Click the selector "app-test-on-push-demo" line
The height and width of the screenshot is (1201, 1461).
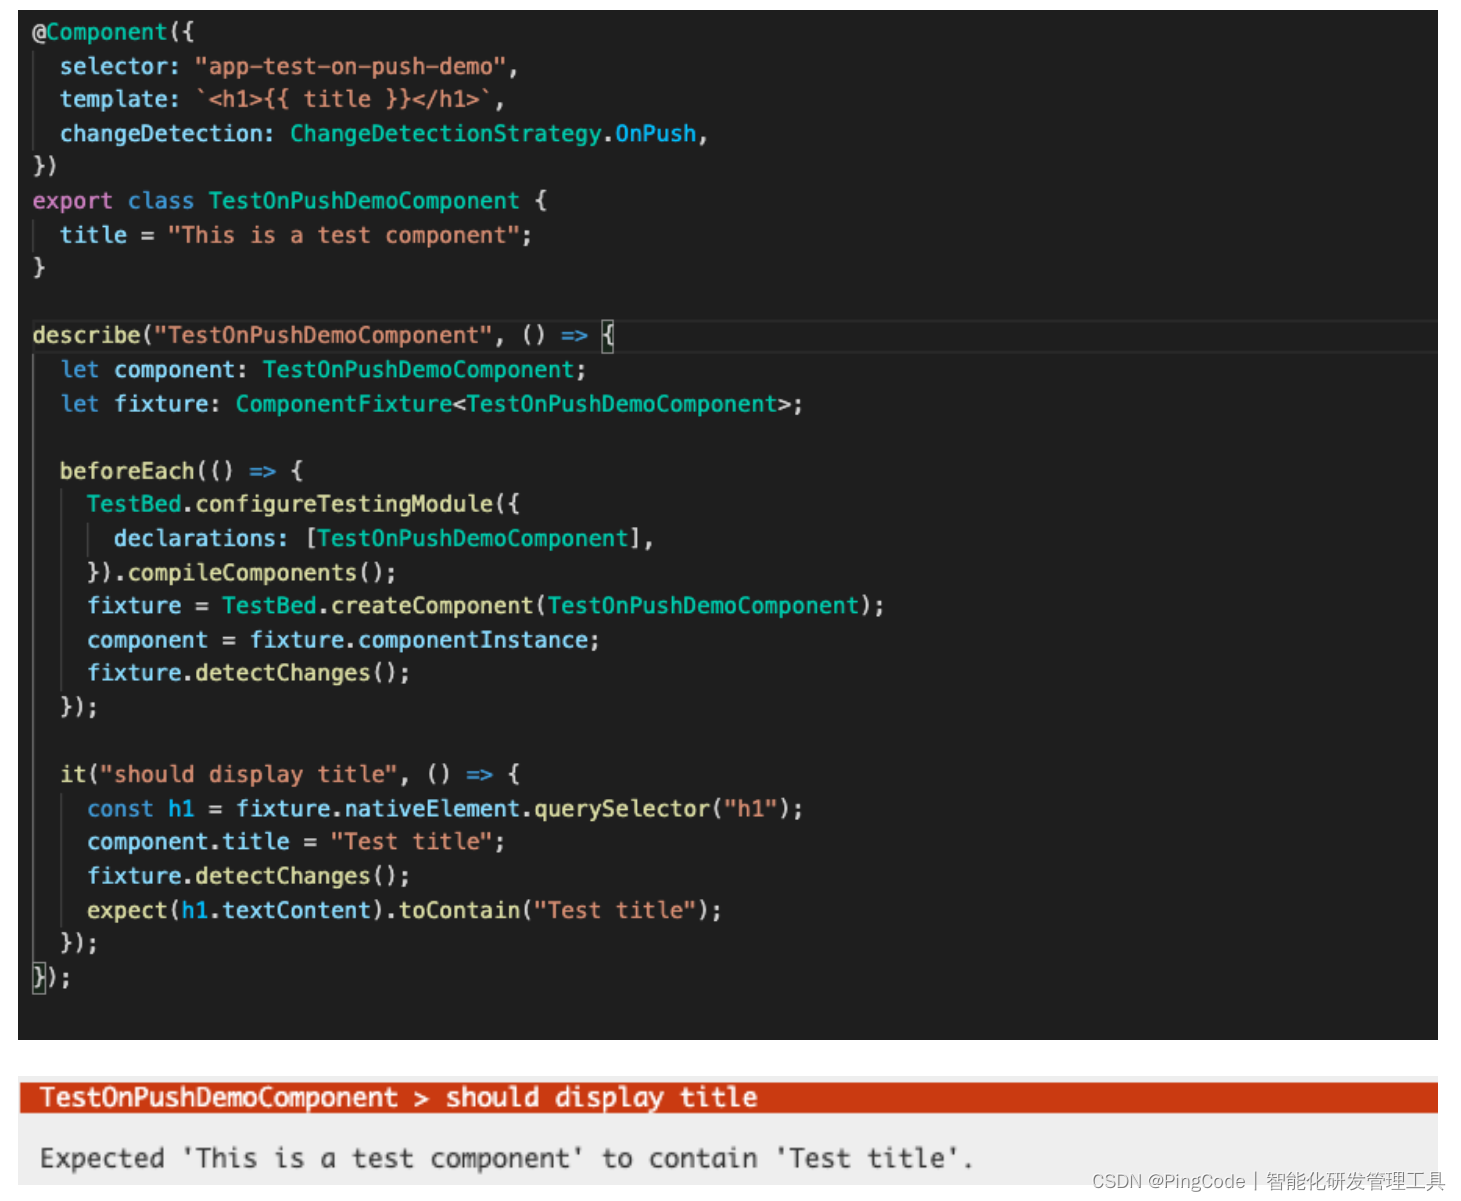point(289,66)
